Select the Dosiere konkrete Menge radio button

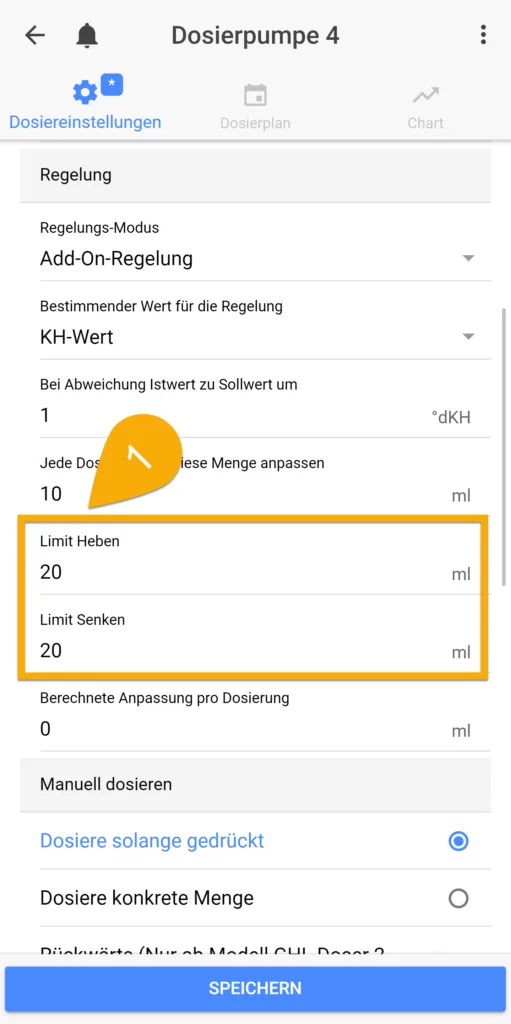point(459,899)
